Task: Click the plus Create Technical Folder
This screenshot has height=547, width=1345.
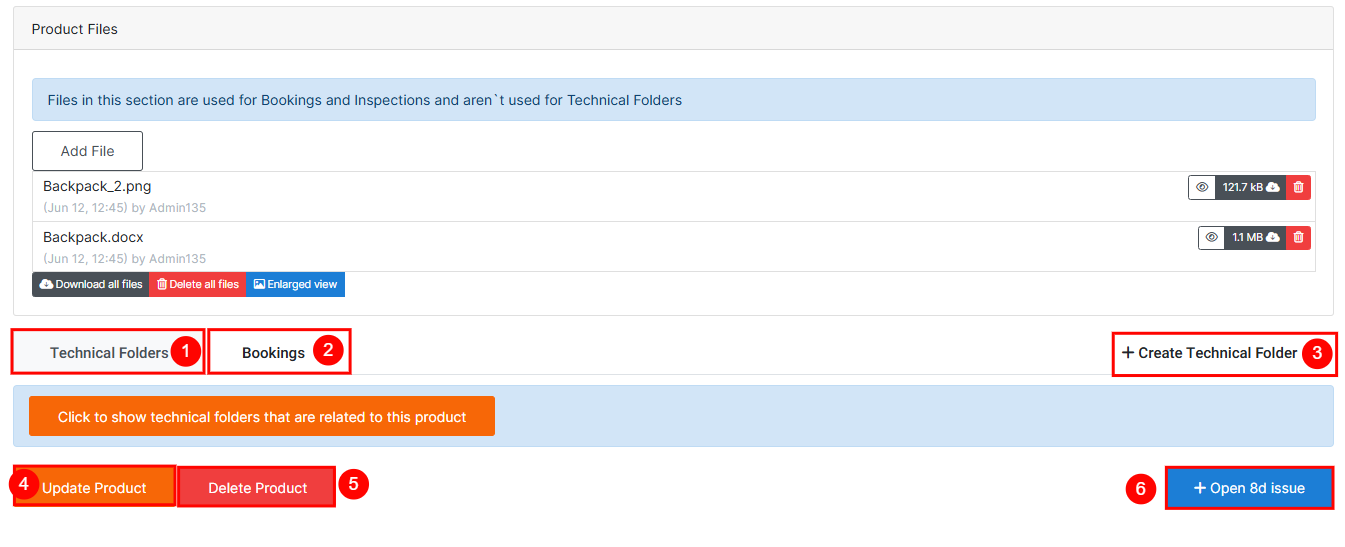Action: pyautogui.click(x=1209, y=353)
